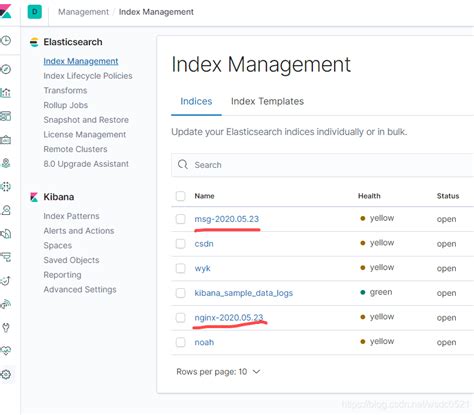Screen dimensions: 474x415
Task: Open the Management gear icon
Action: 6,374
